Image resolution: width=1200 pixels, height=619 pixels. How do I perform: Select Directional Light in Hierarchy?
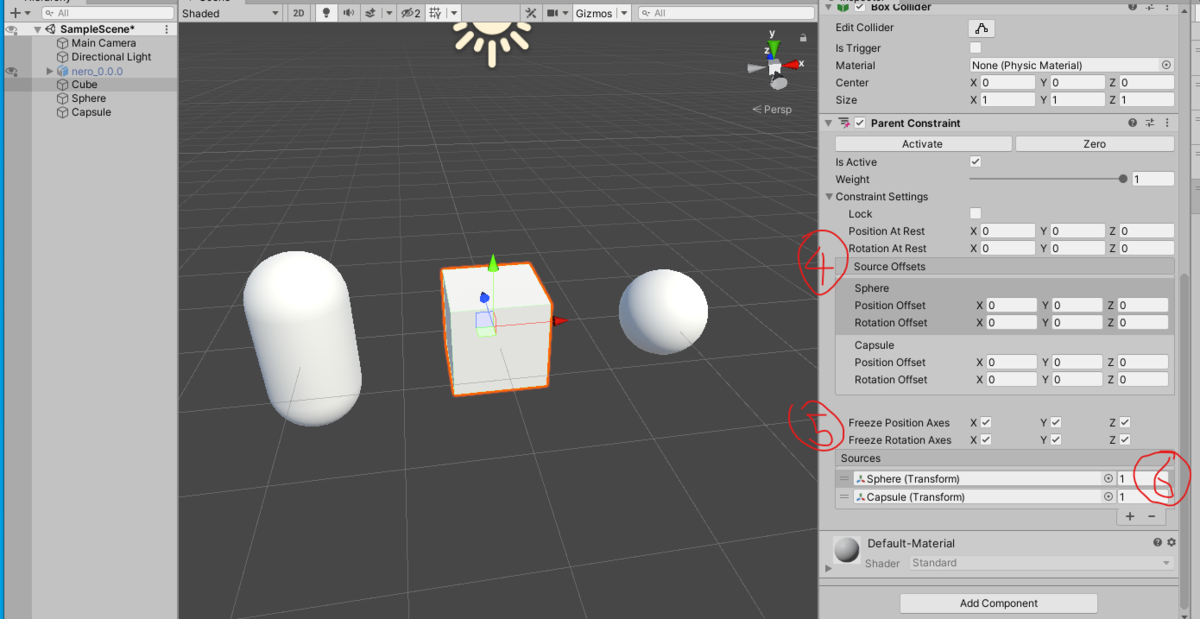(x=111, y=57)
